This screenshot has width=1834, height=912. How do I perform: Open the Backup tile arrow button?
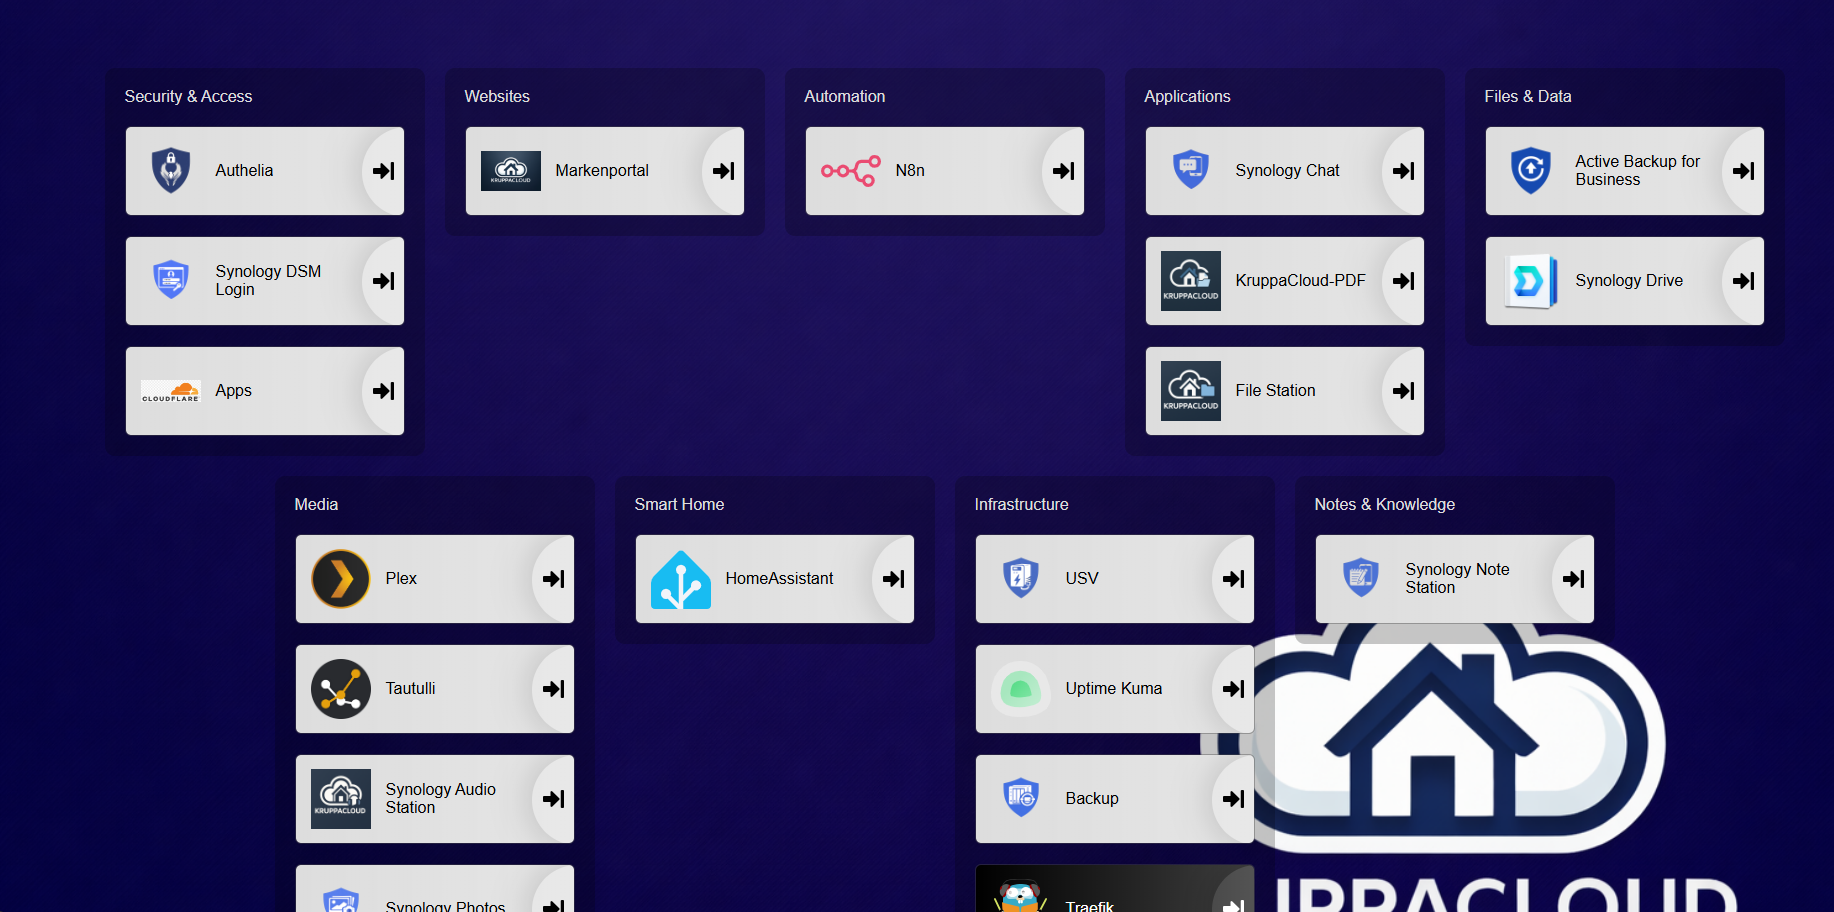click(x=1233, y=798)
